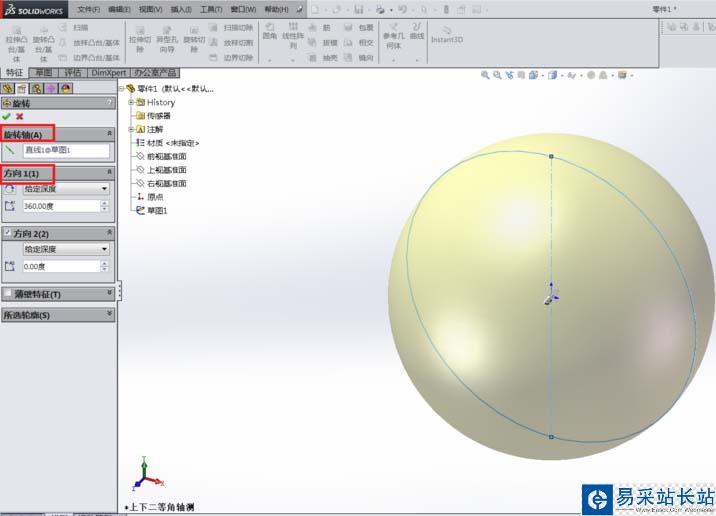716x516 pixels.
Task: Open the 编辑(E) menu
Action: [x=119, y=9]
